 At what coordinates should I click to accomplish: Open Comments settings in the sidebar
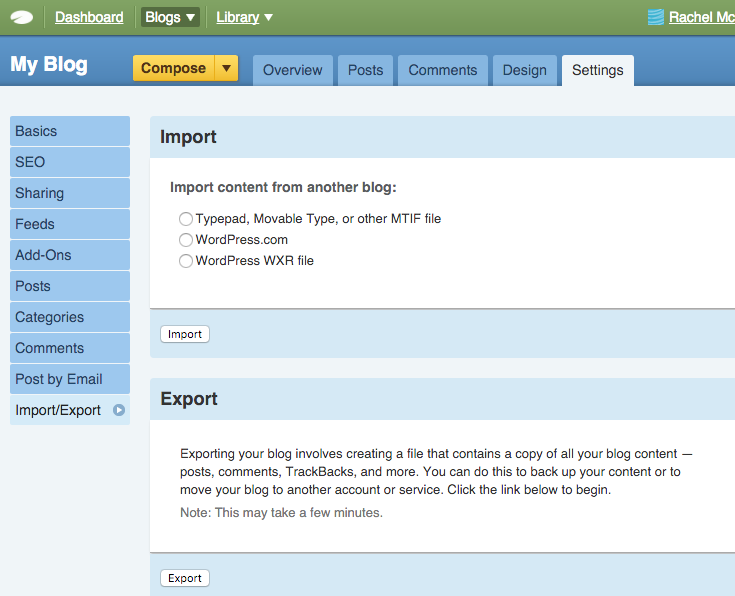70,347
